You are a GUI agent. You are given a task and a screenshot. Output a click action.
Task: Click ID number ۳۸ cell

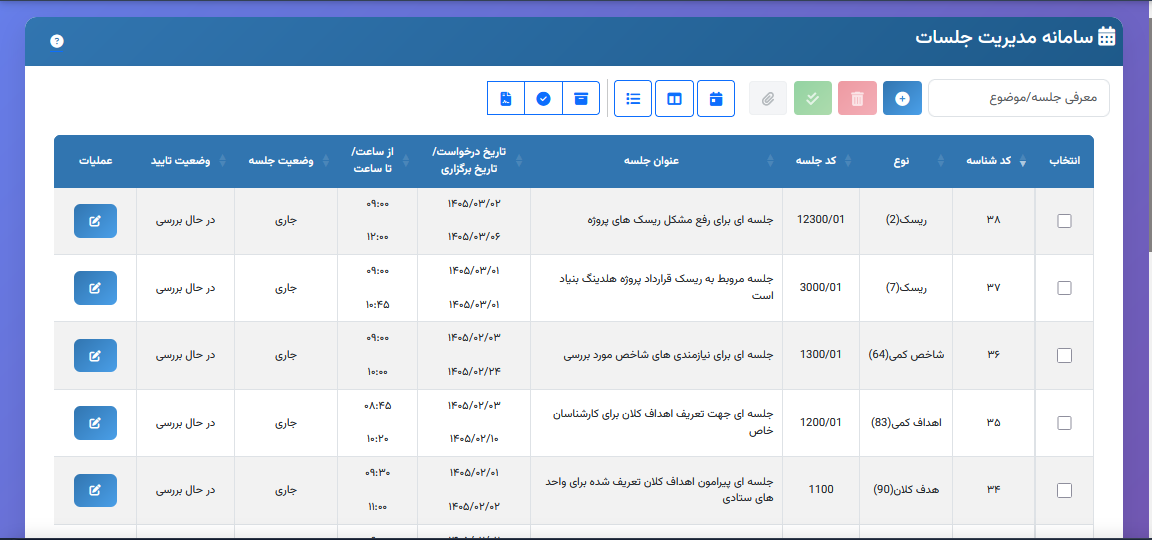coord(993,221)
